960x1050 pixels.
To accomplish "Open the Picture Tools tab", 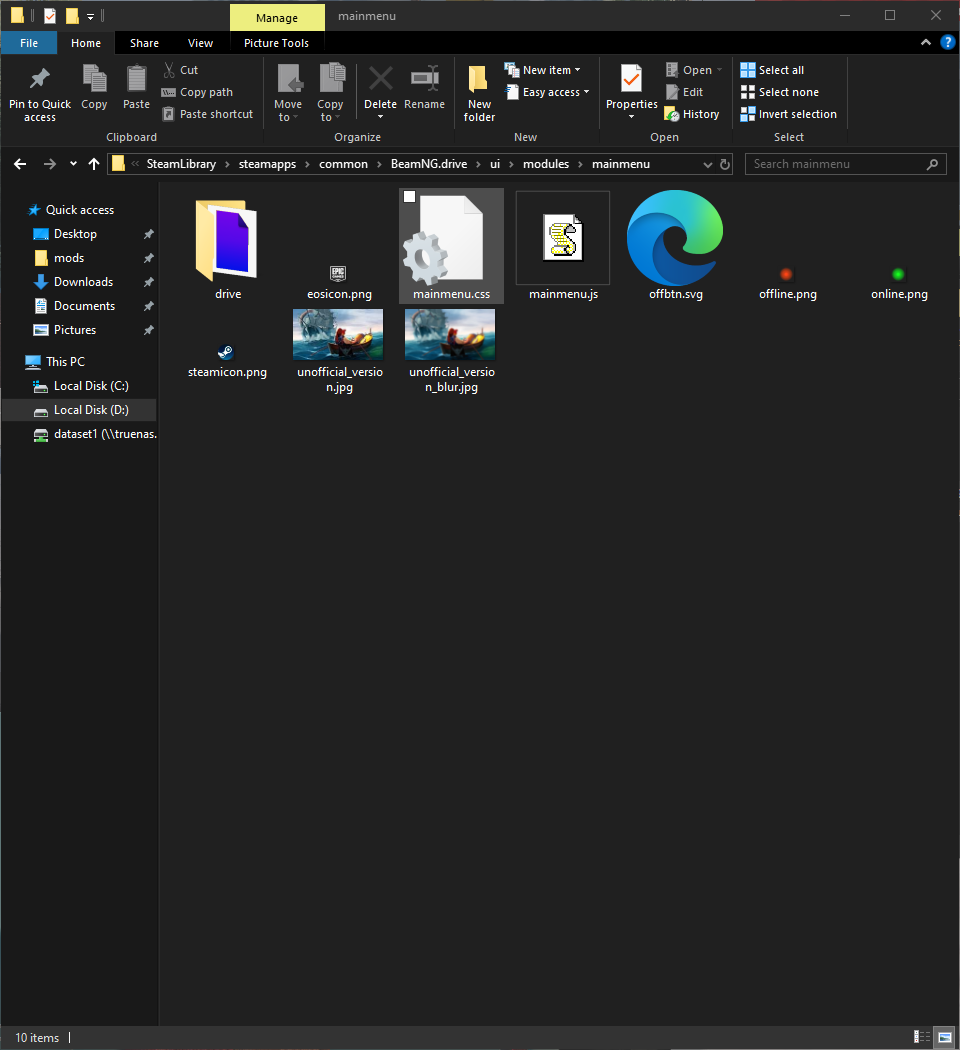I will pyautogui.click(x=276, y=43).
